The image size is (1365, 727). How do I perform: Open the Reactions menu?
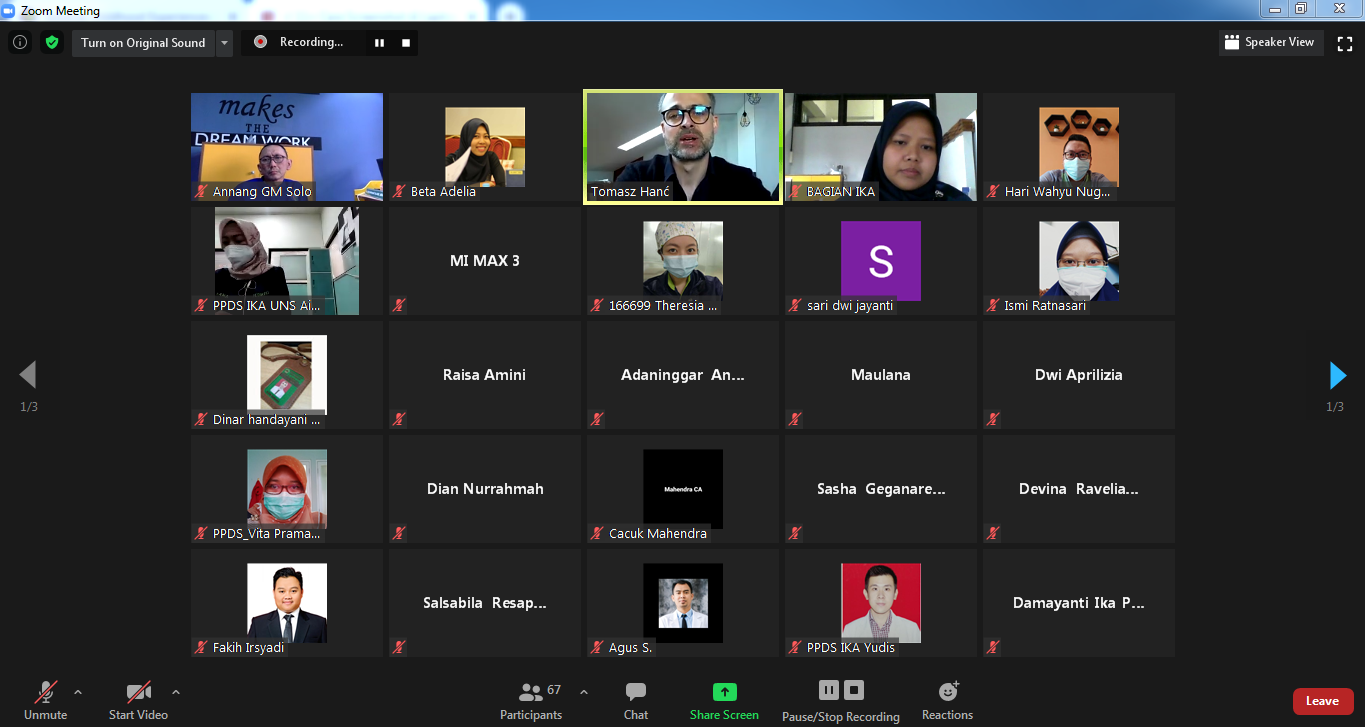tap(947, 699)
